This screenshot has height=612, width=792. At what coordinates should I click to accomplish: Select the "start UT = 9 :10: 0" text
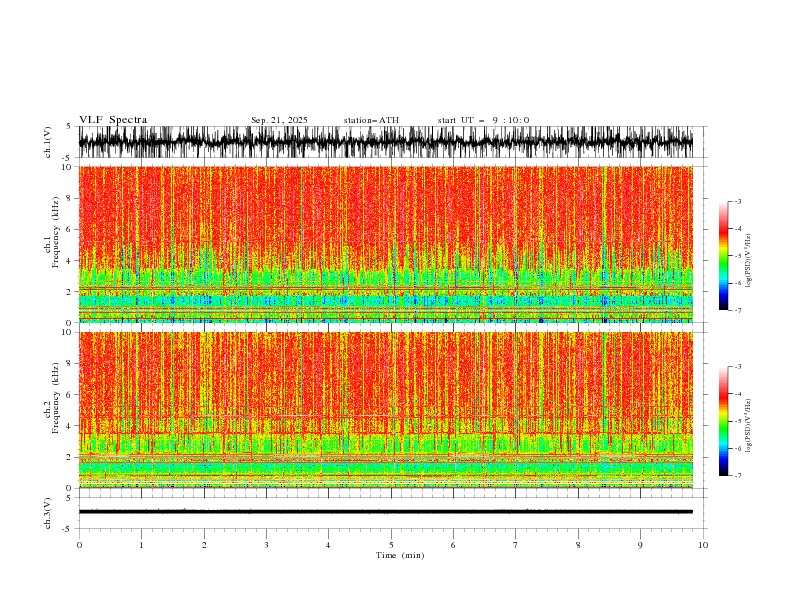click(x=483, y=120)
